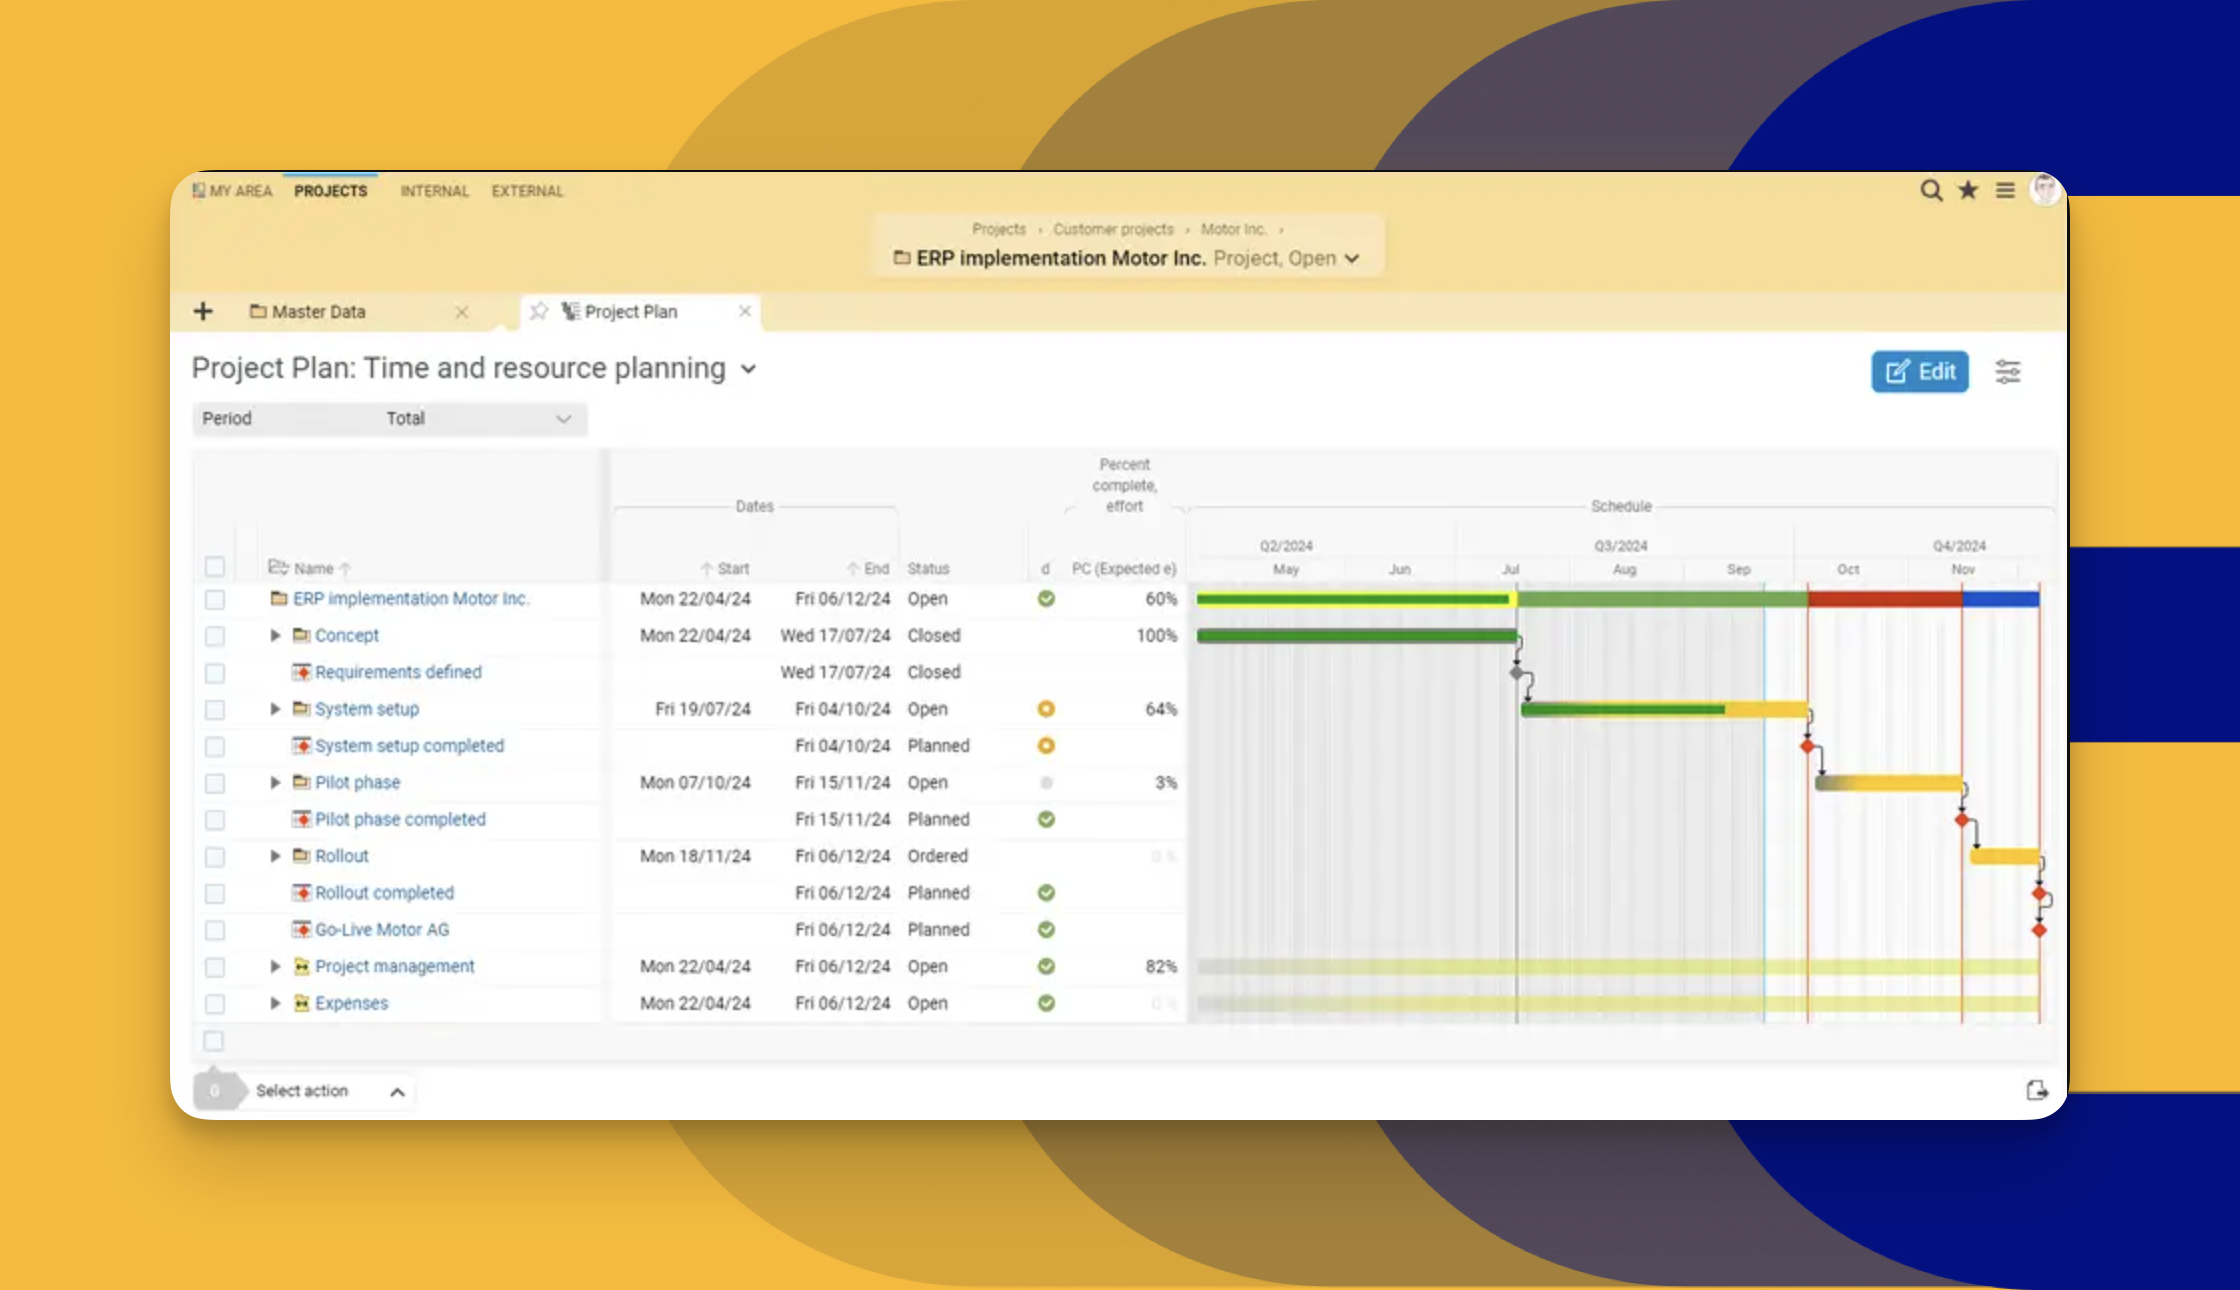
Task: Switch to PROJECTS menu
Action: click(331, 190)
